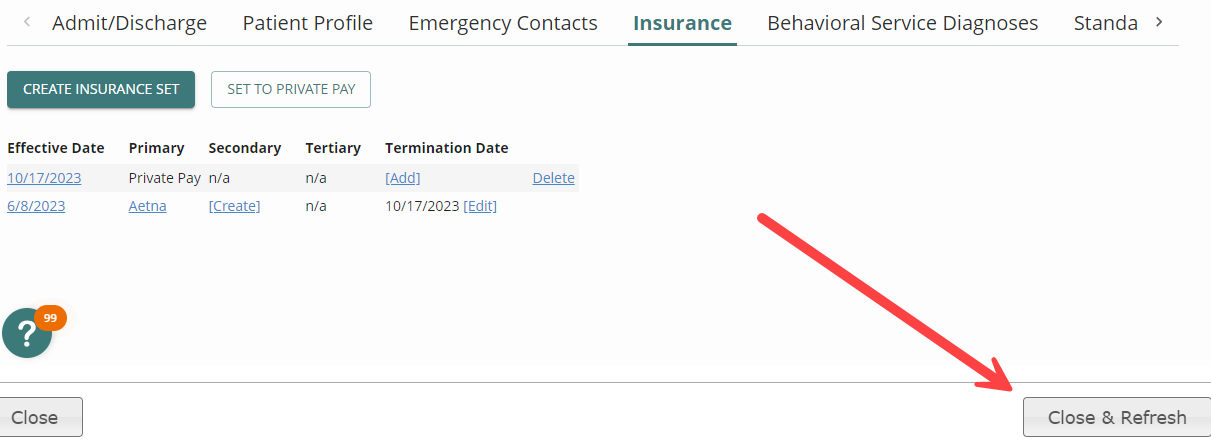Open the Behavioral Service Diagnoses tab
1211x441 pixels.
click(x=902, y=23)
